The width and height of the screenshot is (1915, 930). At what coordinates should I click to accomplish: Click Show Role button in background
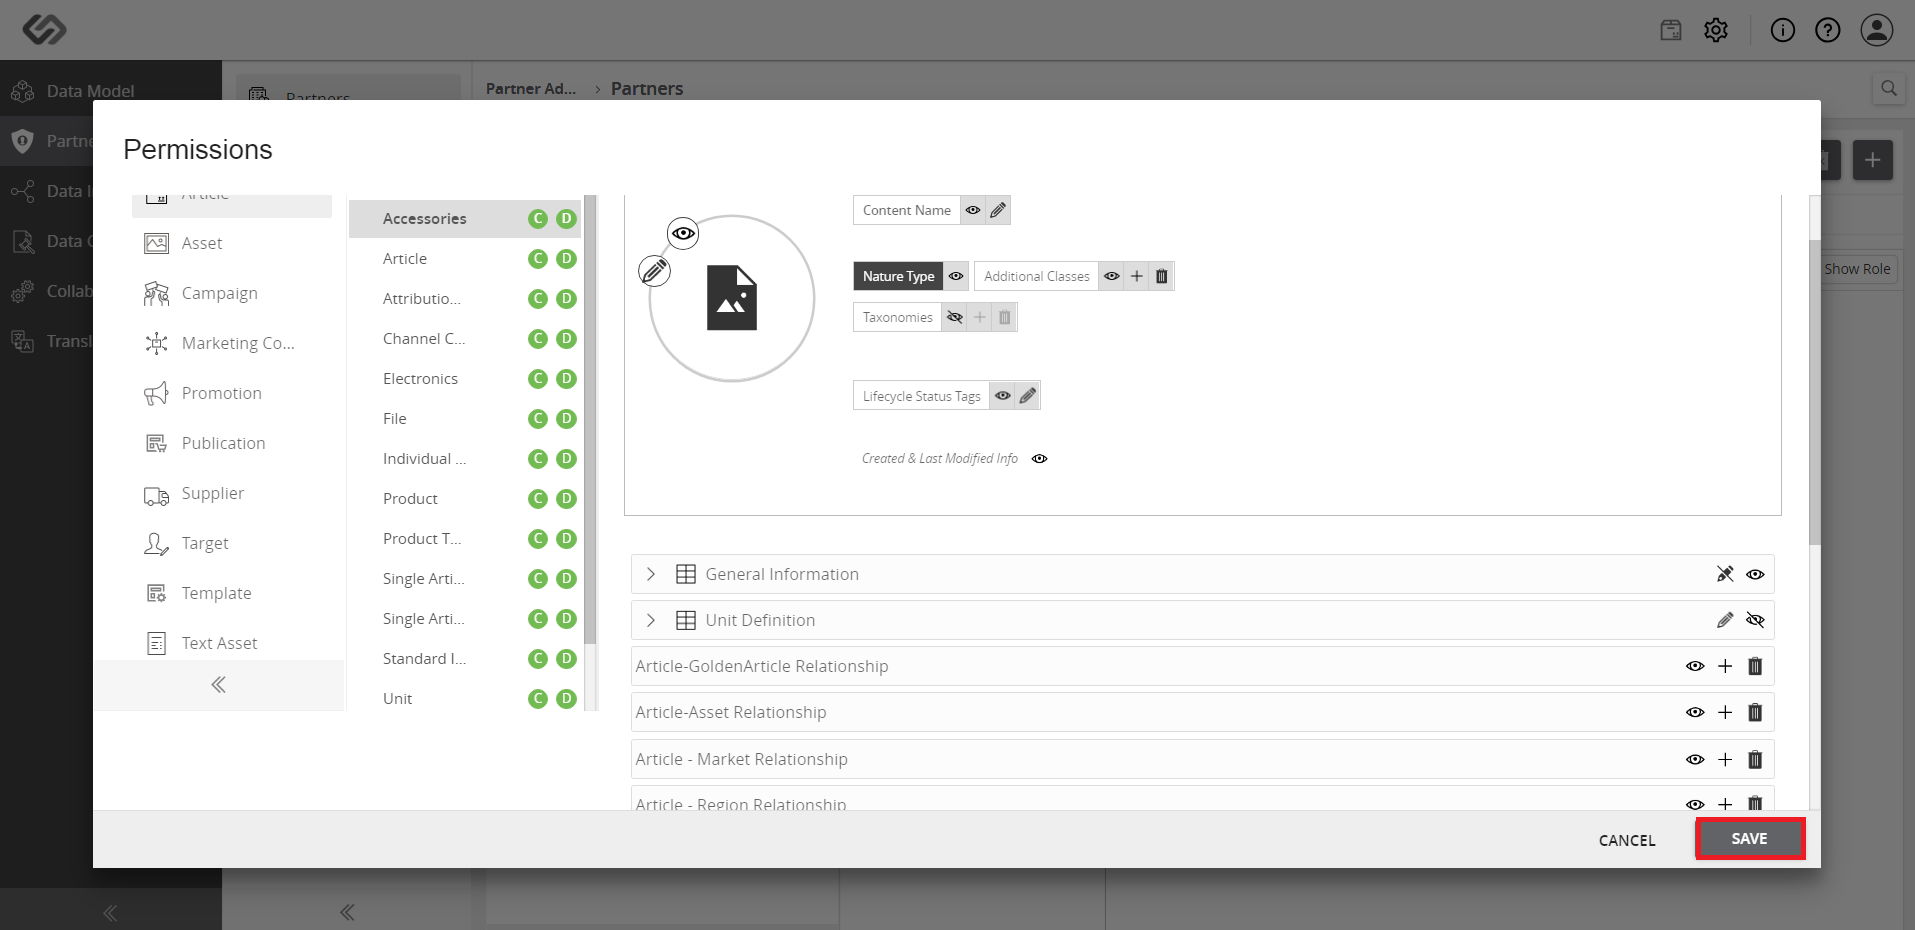(x=1857, y=269)
